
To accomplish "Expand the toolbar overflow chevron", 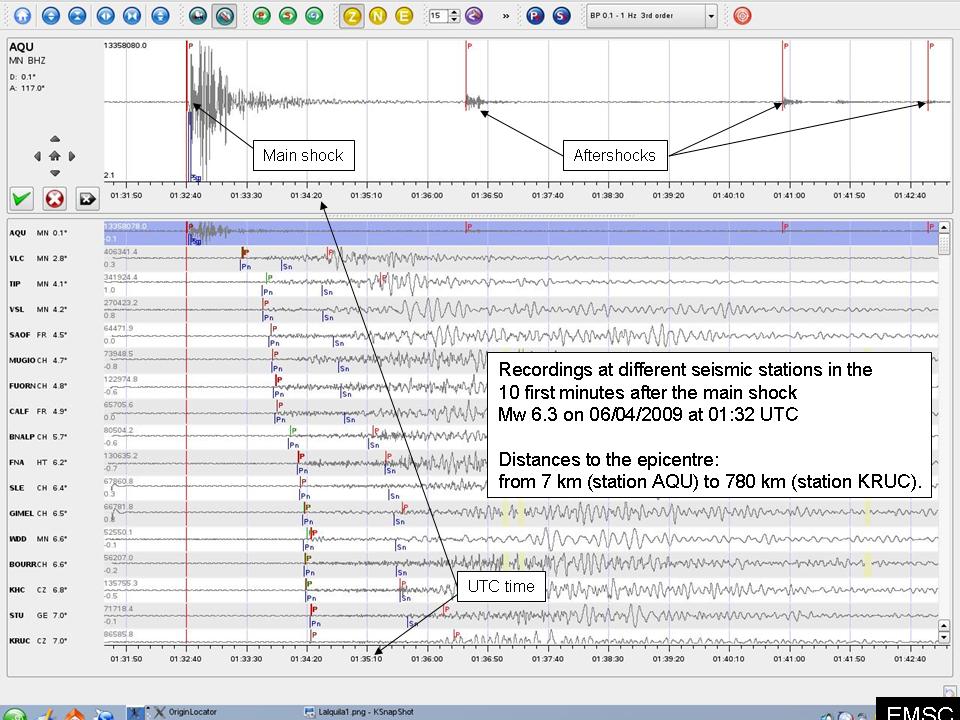I will (x=505, y=16).
